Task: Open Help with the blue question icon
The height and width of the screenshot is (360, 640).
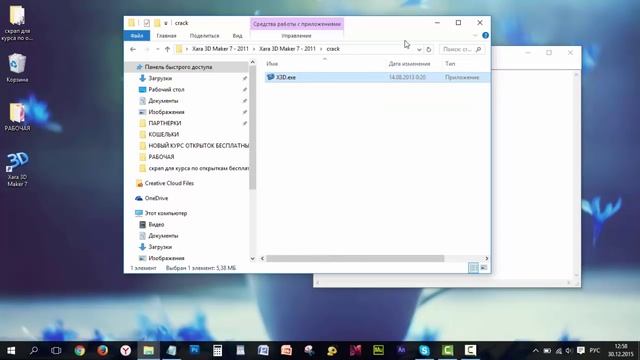Action: [x=485, y=36]
